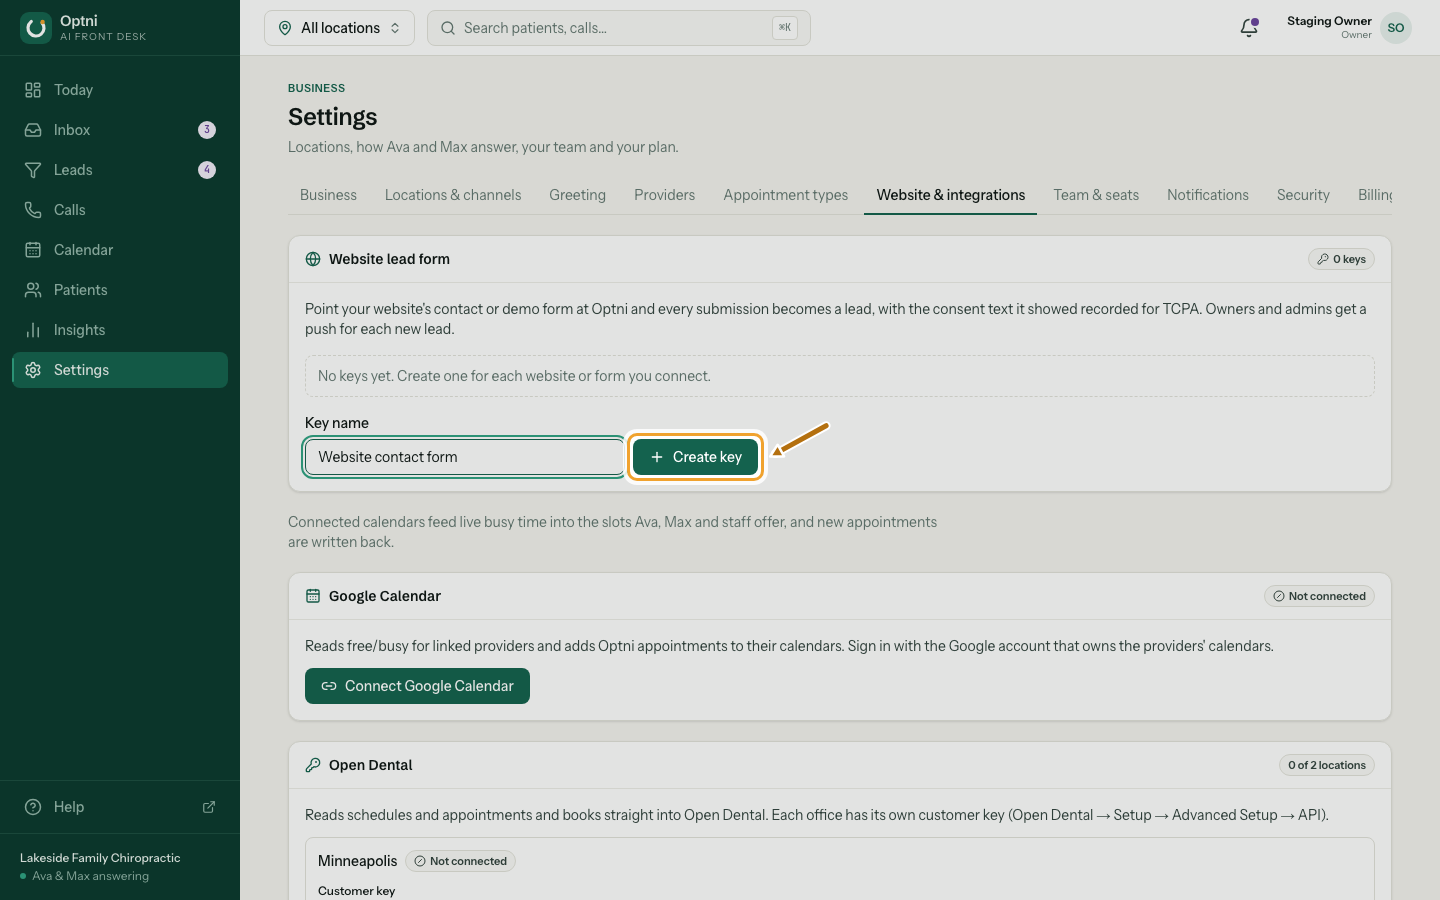Viewport: 1440px width, 900px height.
Task: Open the Today dashboard icon
Action: pos(33,90)
